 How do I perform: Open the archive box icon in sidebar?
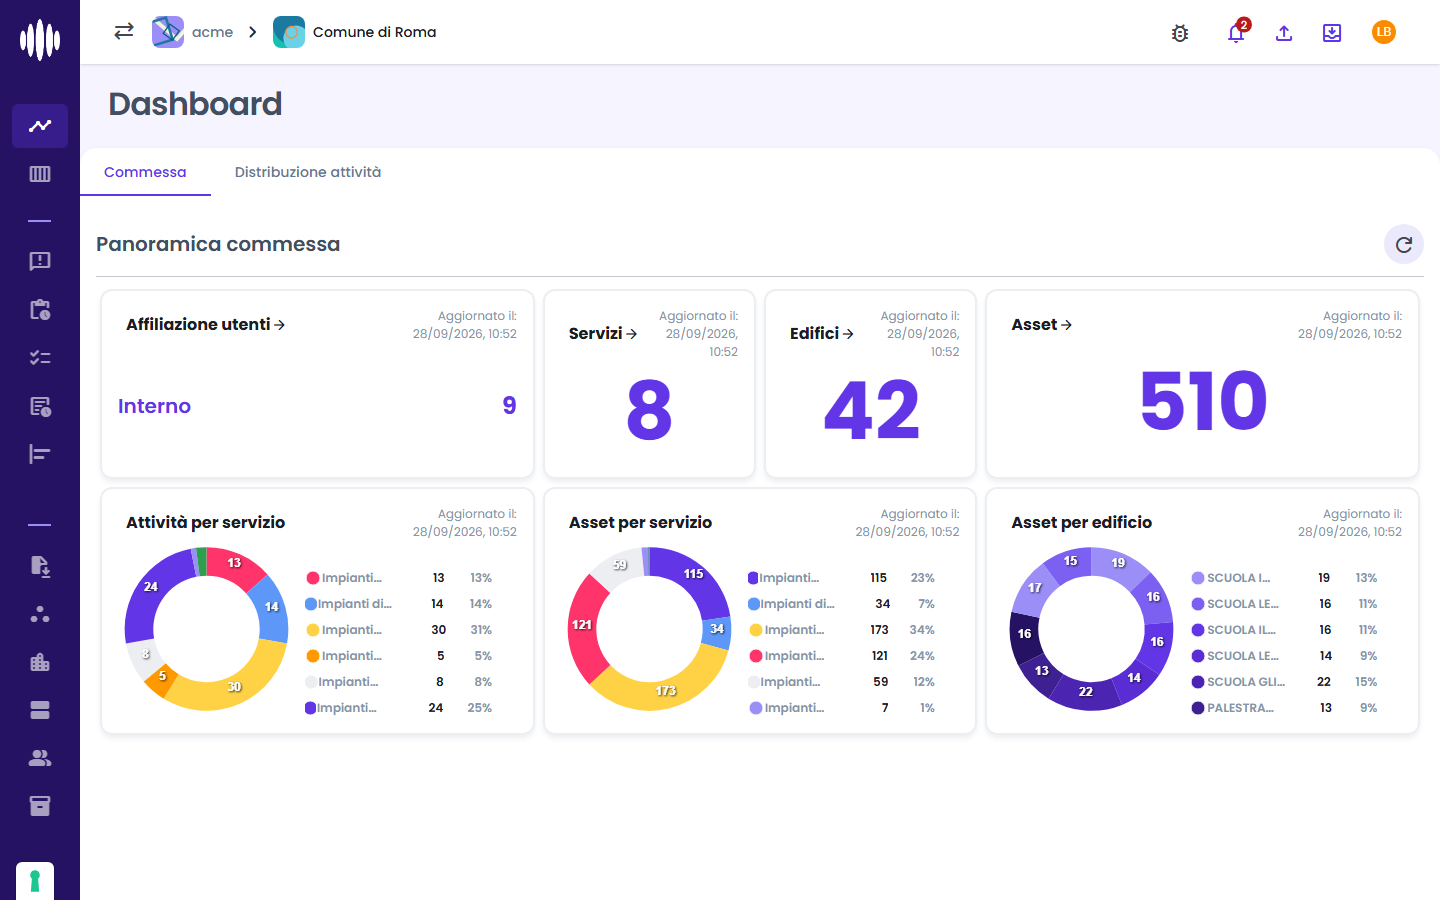(x=40, y=806)
